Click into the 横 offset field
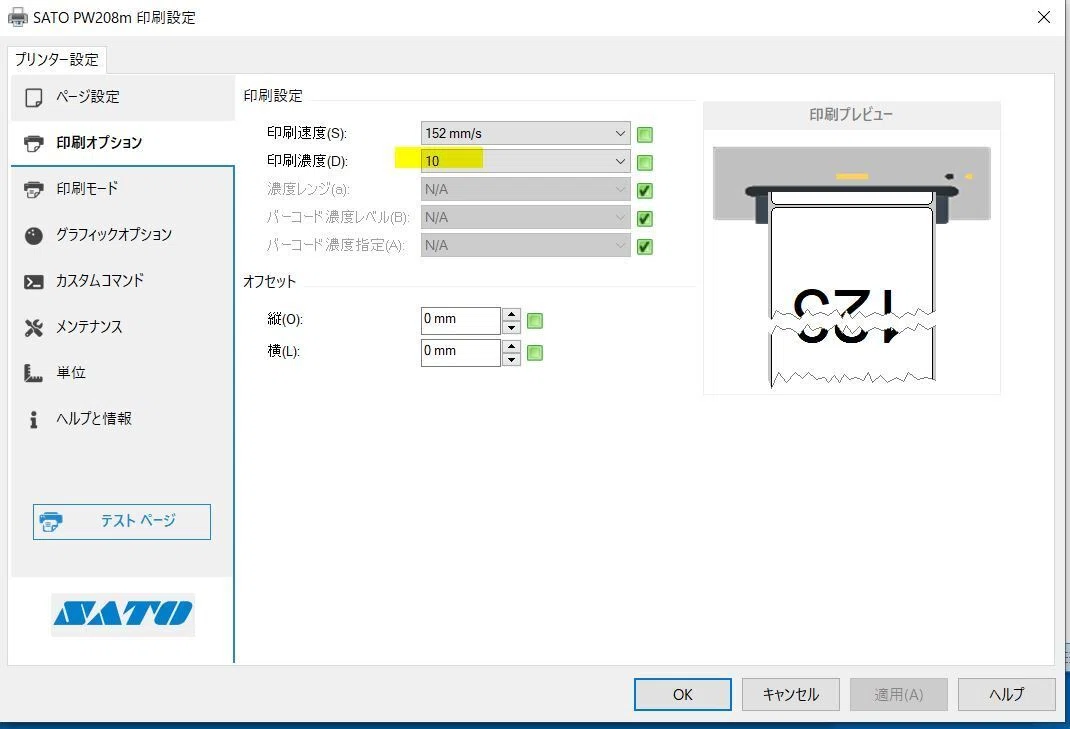This screenshot has width=1070, height=729. tap(461, 352)
